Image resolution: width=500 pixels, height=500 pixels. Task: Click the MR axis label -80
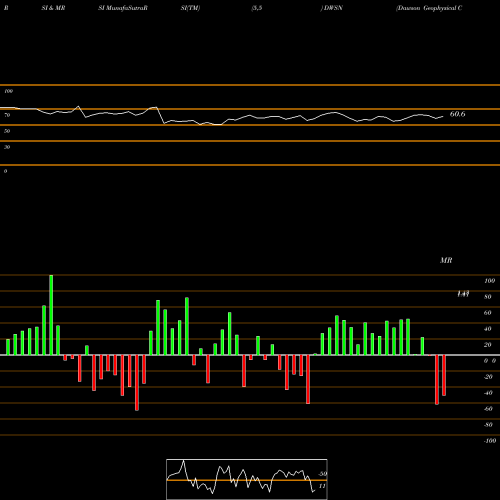pyautogui.click(x=488, y=425)
